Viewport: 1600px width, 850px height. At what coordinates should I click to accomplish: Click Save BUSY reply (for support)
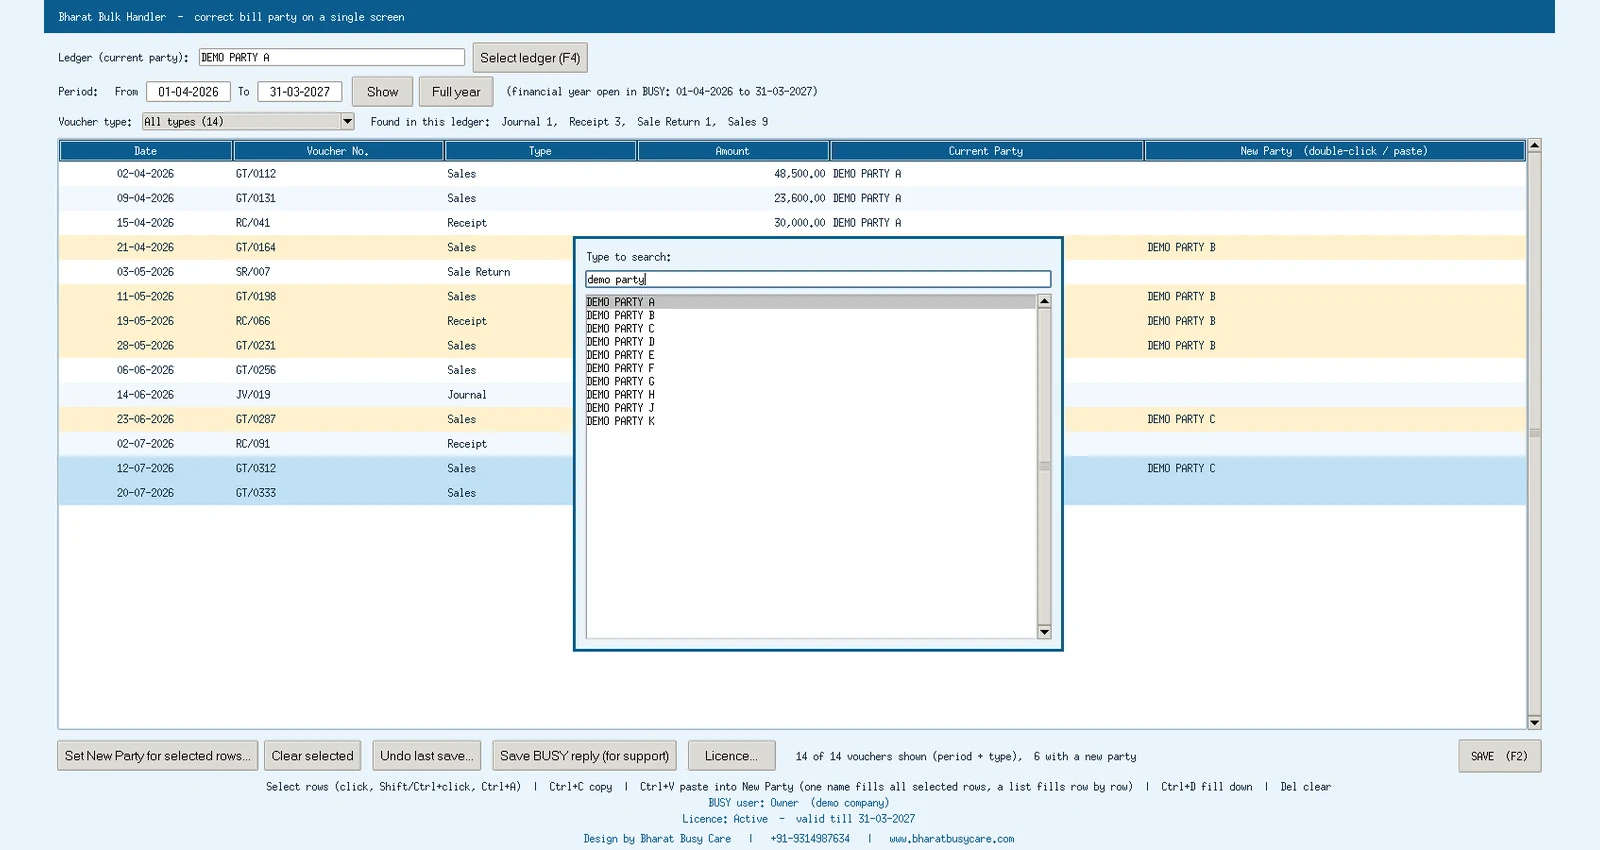click(585, 756)
